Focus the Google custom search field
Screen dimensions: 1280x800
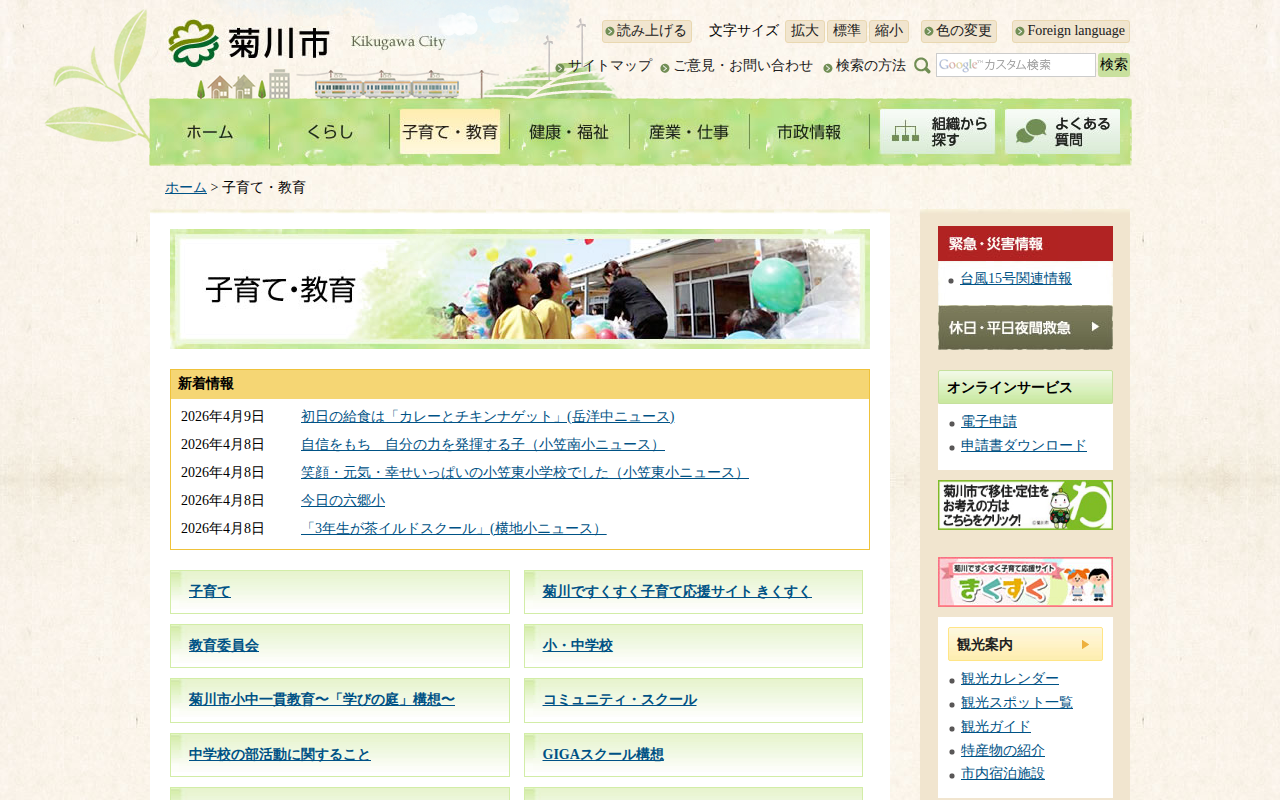[1016, 65]
